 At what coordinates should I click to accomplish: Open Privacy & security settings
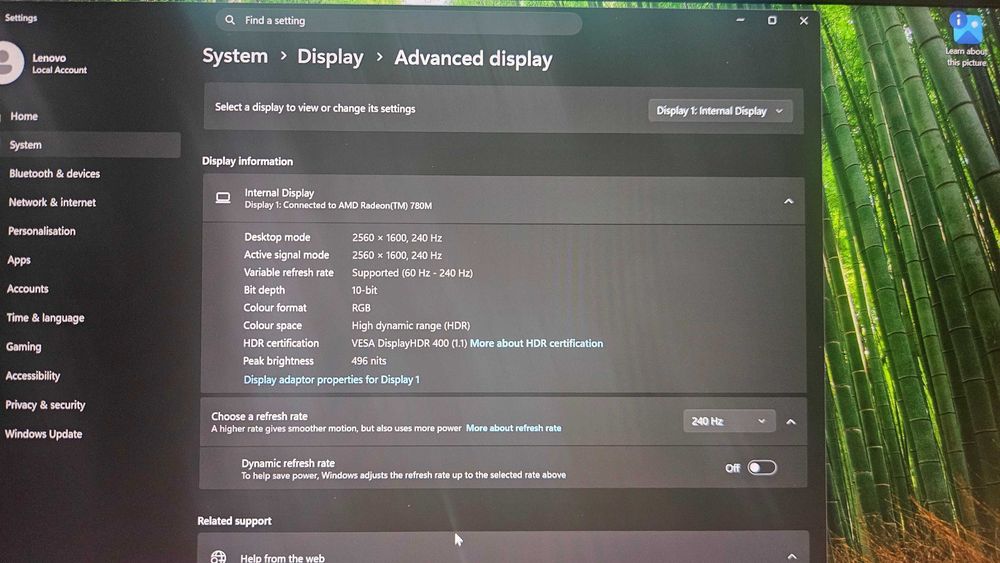[45, 405]
